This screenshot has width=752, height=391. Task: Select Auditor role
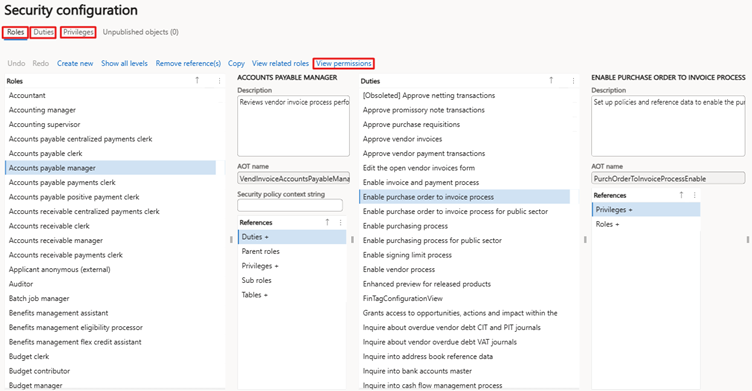(x=110, y=284)
